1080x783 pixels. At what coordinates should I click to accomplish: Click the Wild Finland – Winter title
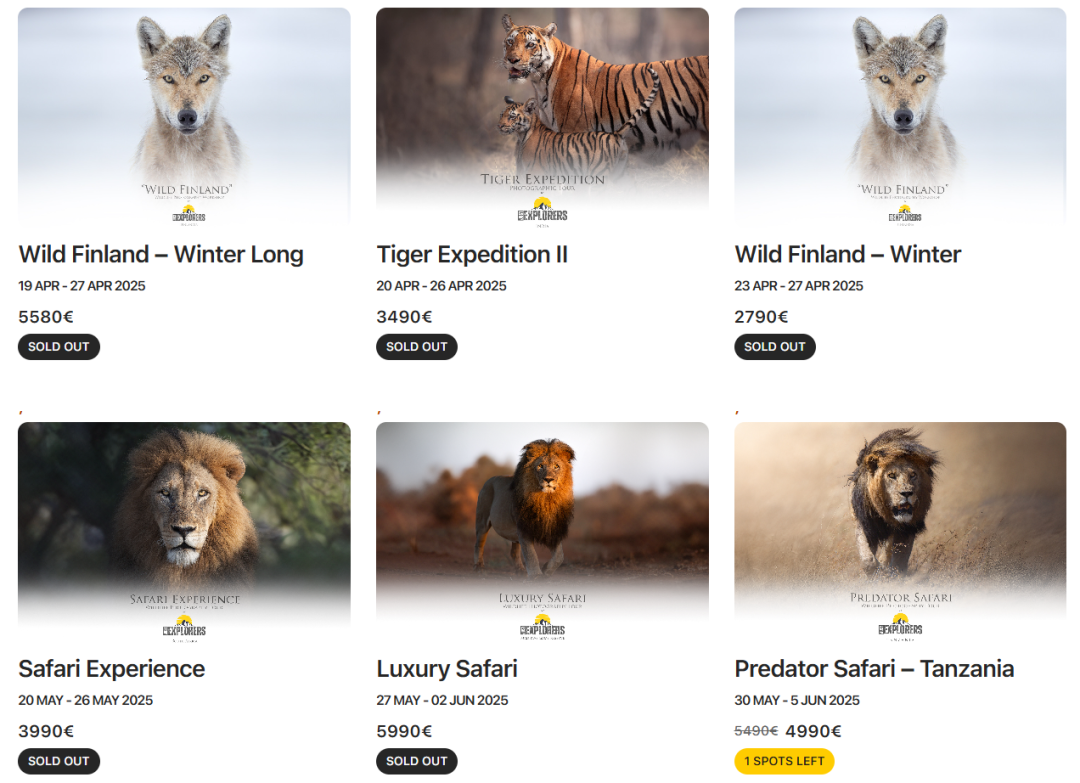point(847,255)
